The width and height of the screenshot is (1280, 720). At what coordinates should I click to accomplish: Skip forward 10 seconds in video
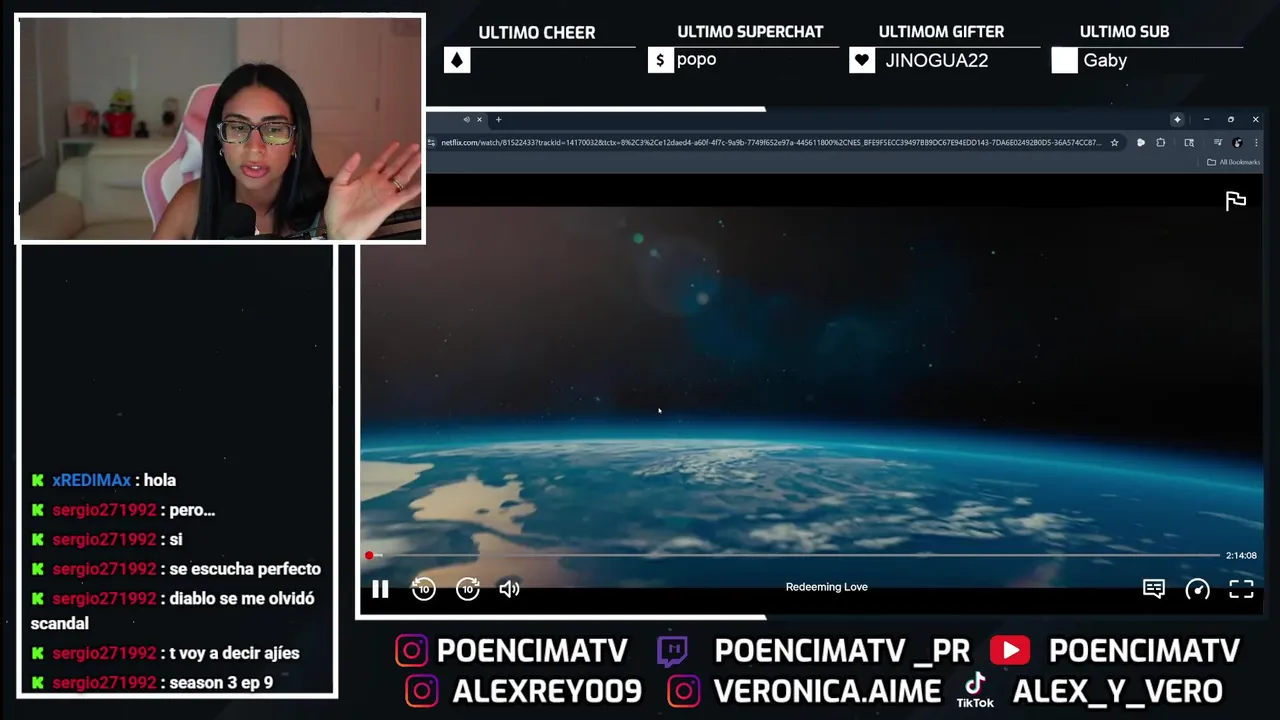click(x=468, y=589)
